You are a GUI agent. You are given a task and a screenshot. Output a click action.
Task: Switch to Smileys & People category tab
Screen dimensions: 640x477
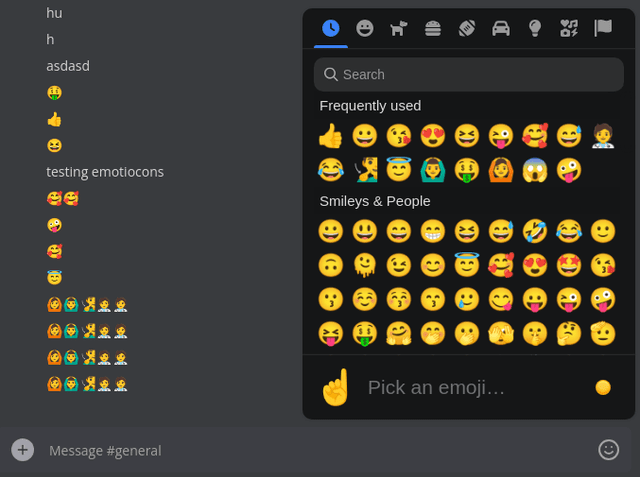(365, 28)
